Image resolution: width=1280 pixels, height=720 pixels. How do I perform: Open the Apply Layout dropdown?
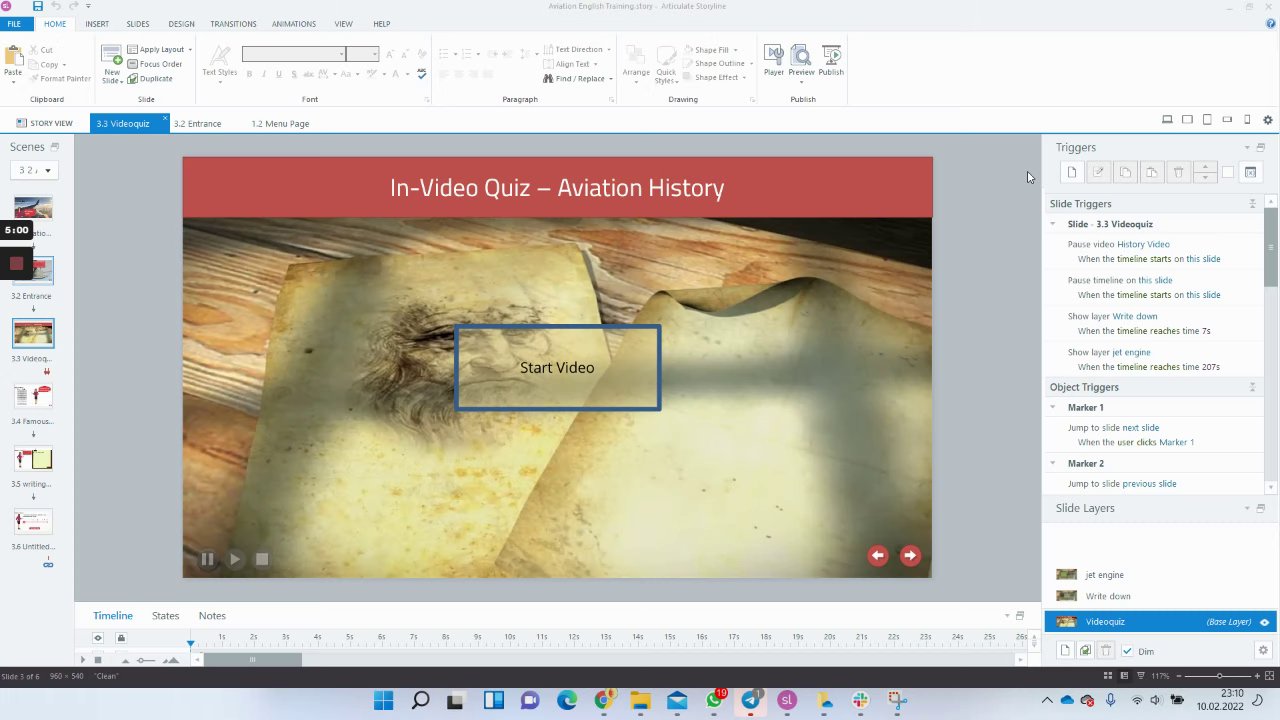coord(160,49)
